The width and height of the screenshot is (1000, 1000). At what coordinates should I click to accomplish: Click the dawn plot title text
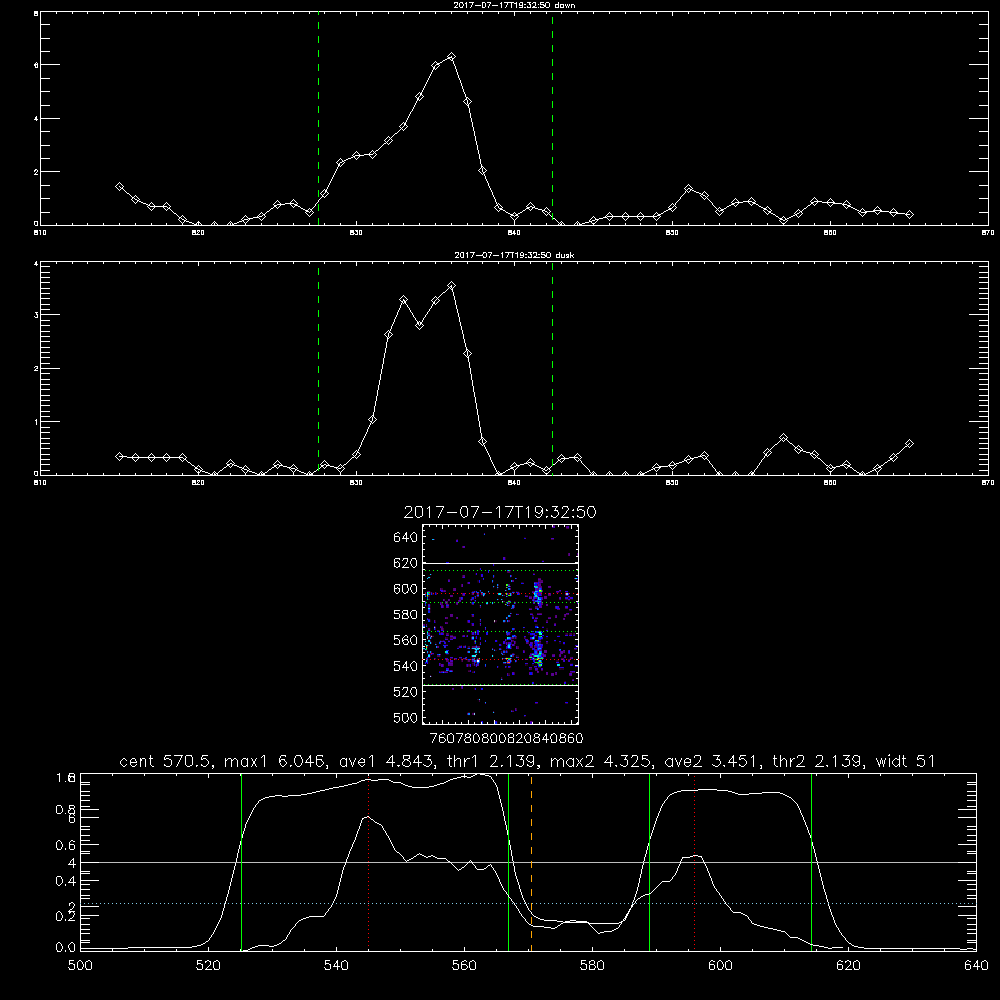click(x=514, y=5)
